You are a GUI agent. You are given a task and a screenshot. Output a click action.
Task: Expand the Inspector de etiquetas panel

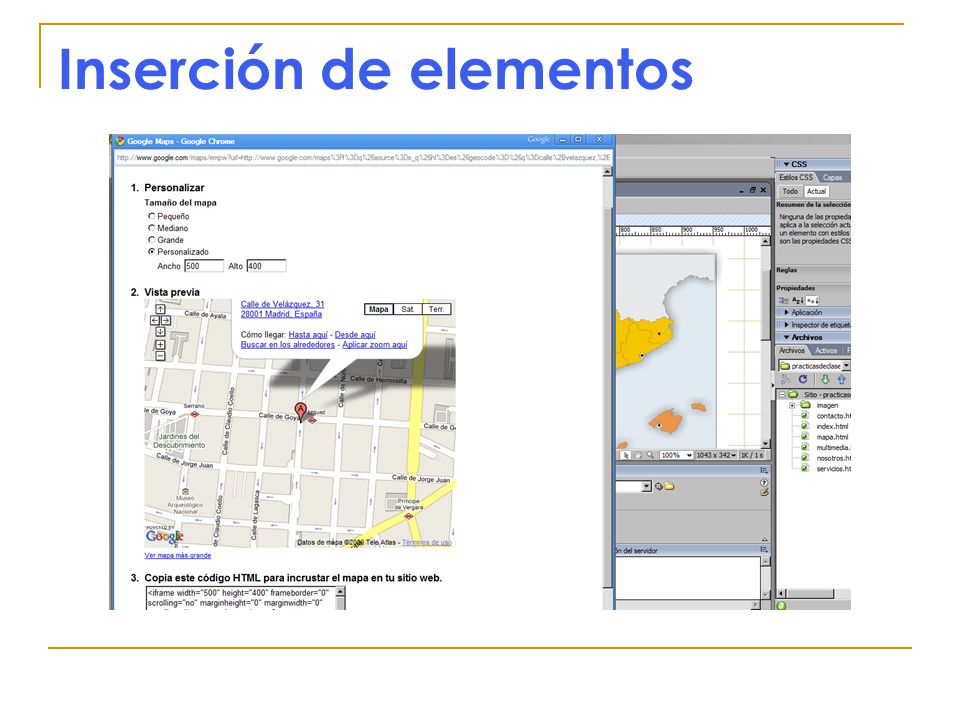click(787, 325)
